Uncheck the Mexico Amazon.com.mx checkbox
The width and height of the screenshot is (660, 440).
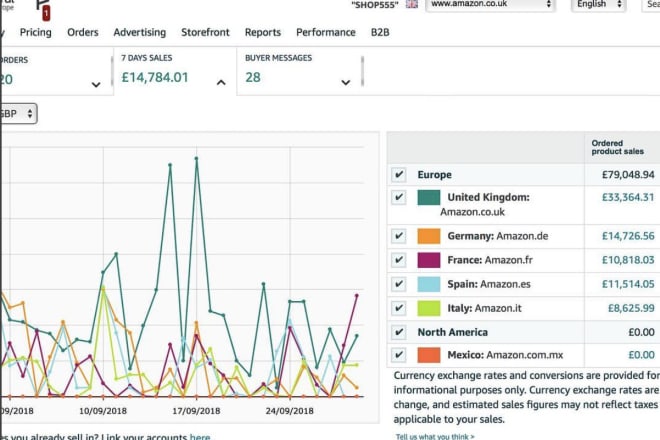click(399, 355)
